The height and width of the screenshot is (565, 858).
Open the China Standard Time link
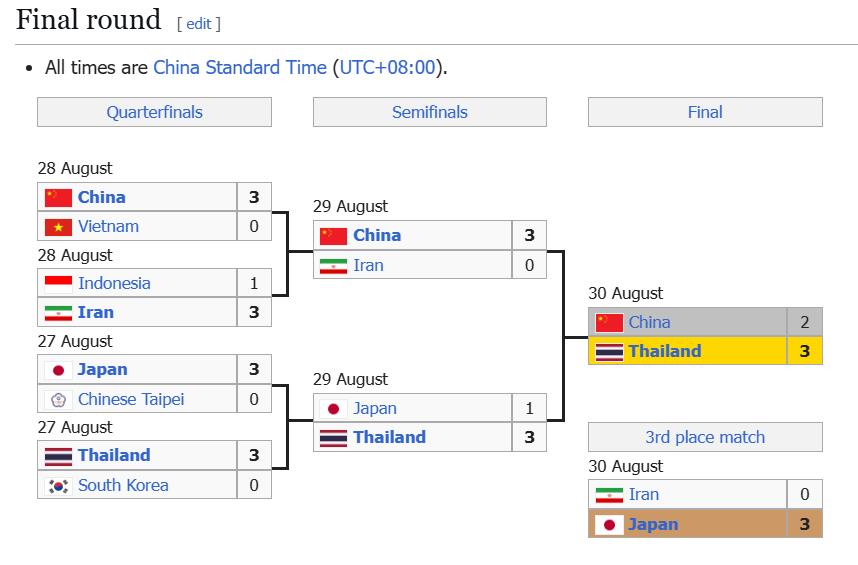coord(240,67)
